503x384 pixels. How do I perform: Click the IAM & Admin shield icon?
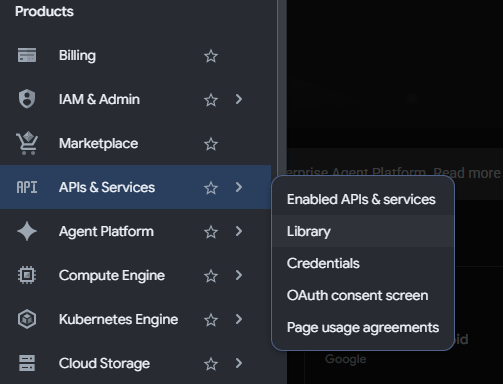click(27, 99)
